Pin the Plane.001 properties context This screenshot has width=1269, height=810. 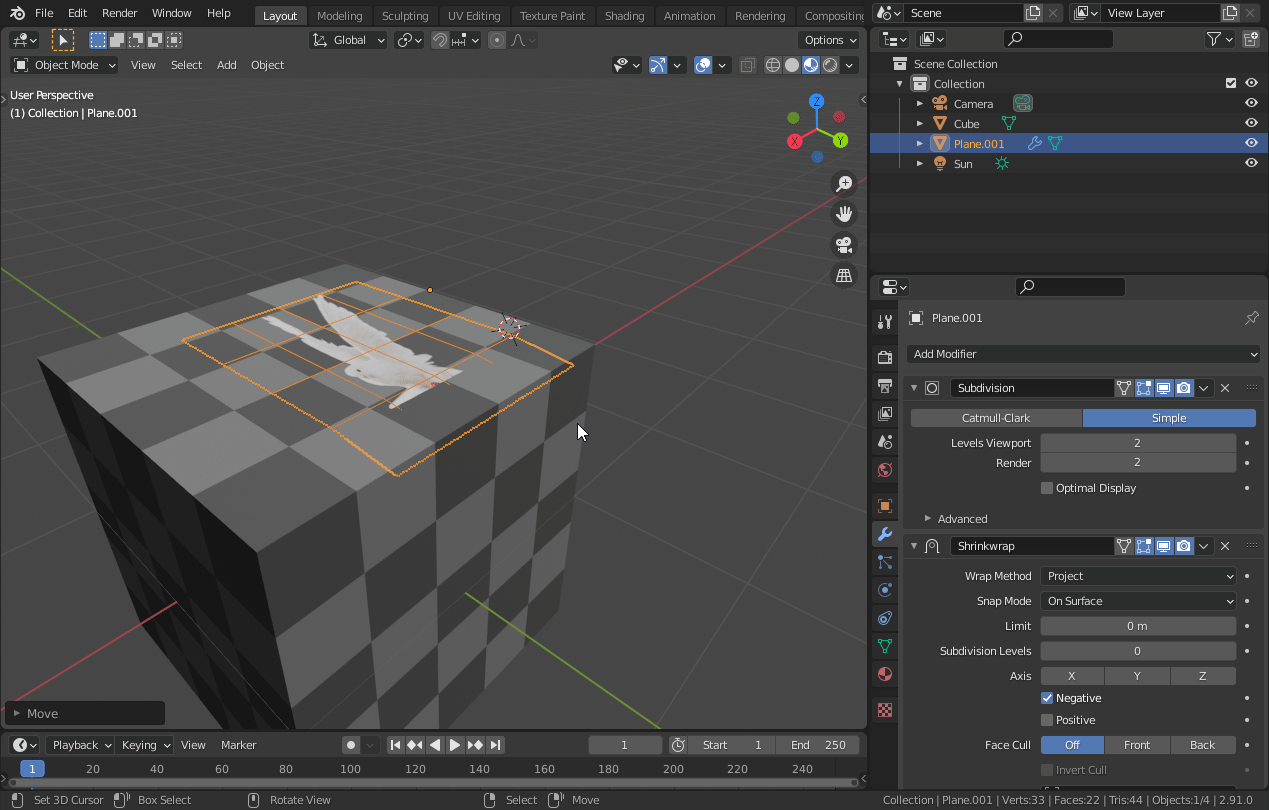tap(1251, 318)
